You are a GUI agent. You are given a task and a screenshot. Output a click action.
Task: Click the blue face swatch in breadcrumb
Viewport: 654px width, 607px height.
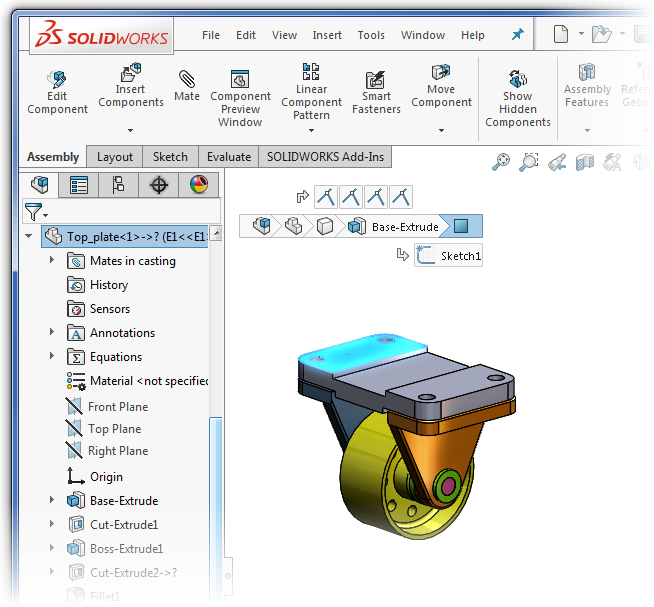click(x=461, y=226)
